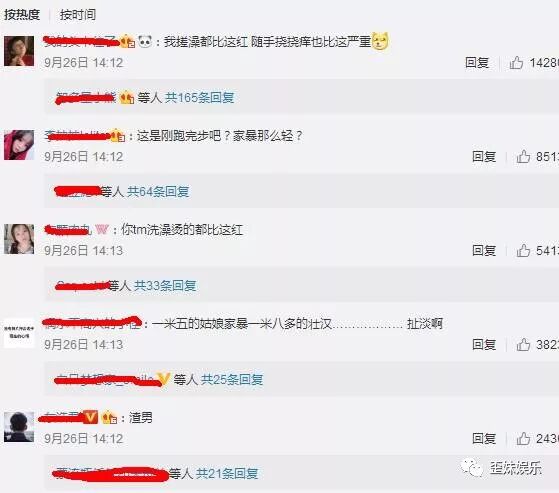The image size is (559, 493).
Task: Like the comment posted at 14:12 with 1428 likes
Action: [516, 63]
